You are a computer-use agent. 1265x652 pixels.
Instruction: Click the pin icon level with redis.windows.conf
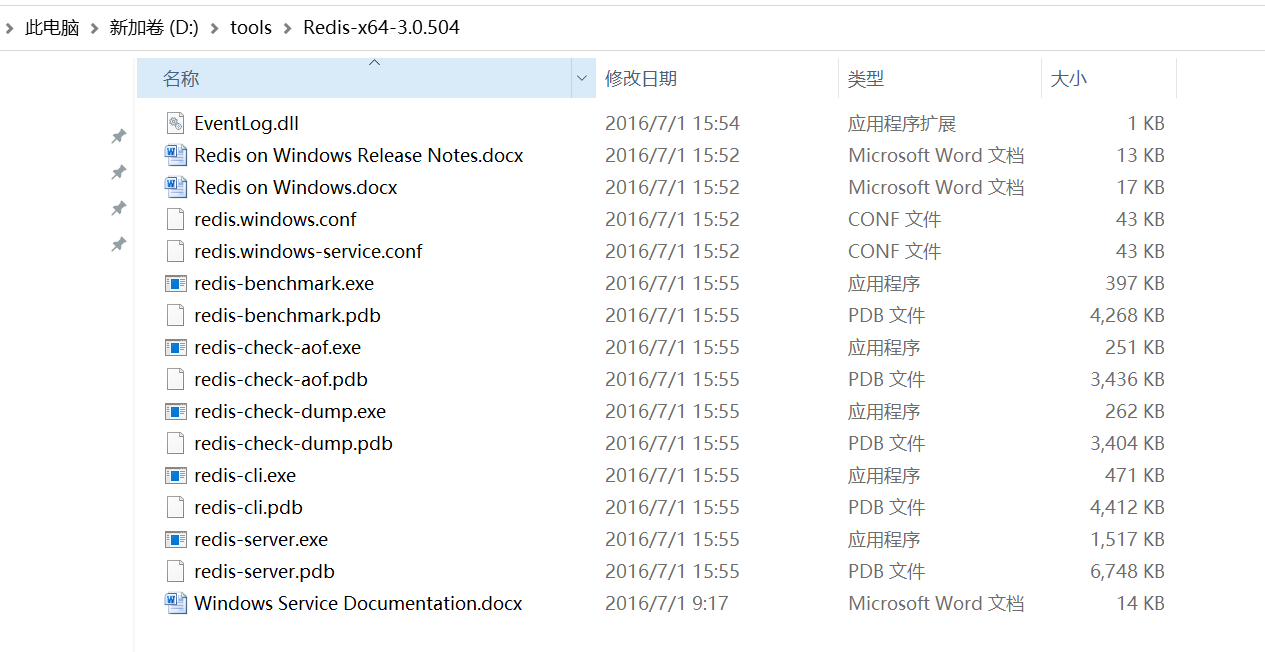(x=118, y=208)
